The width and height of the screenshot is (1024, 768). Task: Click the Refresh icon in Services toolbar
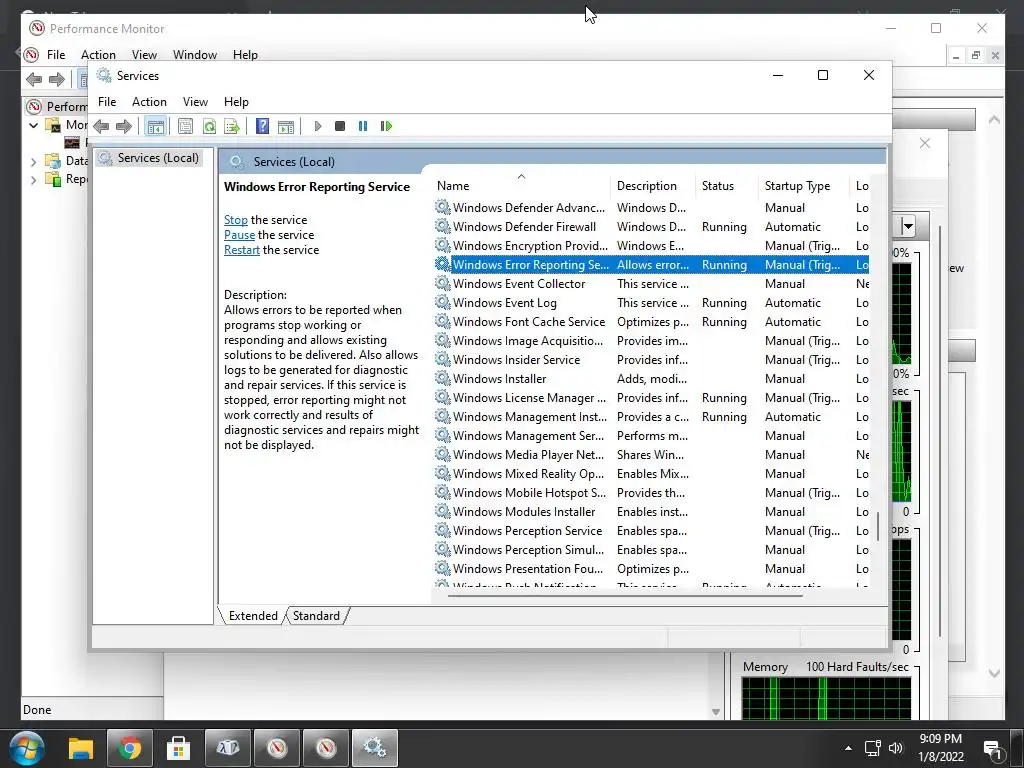point(209,126)
